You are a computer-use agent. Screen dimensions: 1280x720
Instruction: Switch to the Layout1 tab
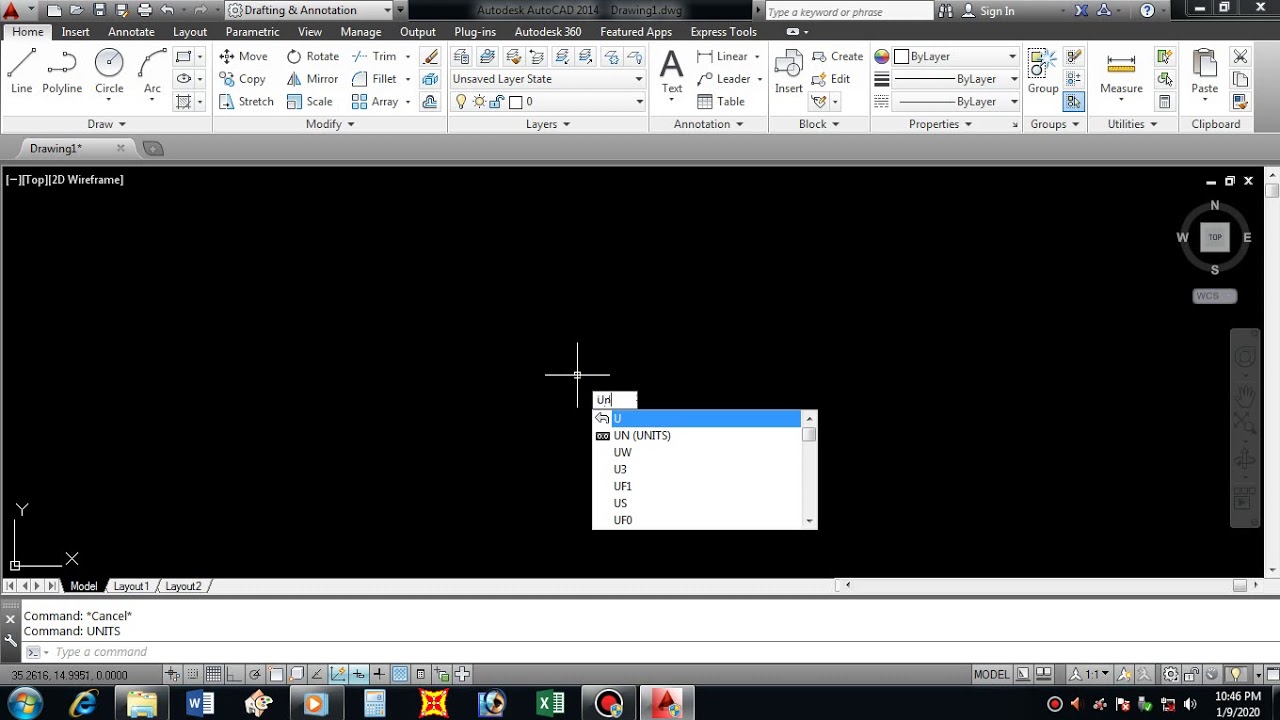click(131, 586)
